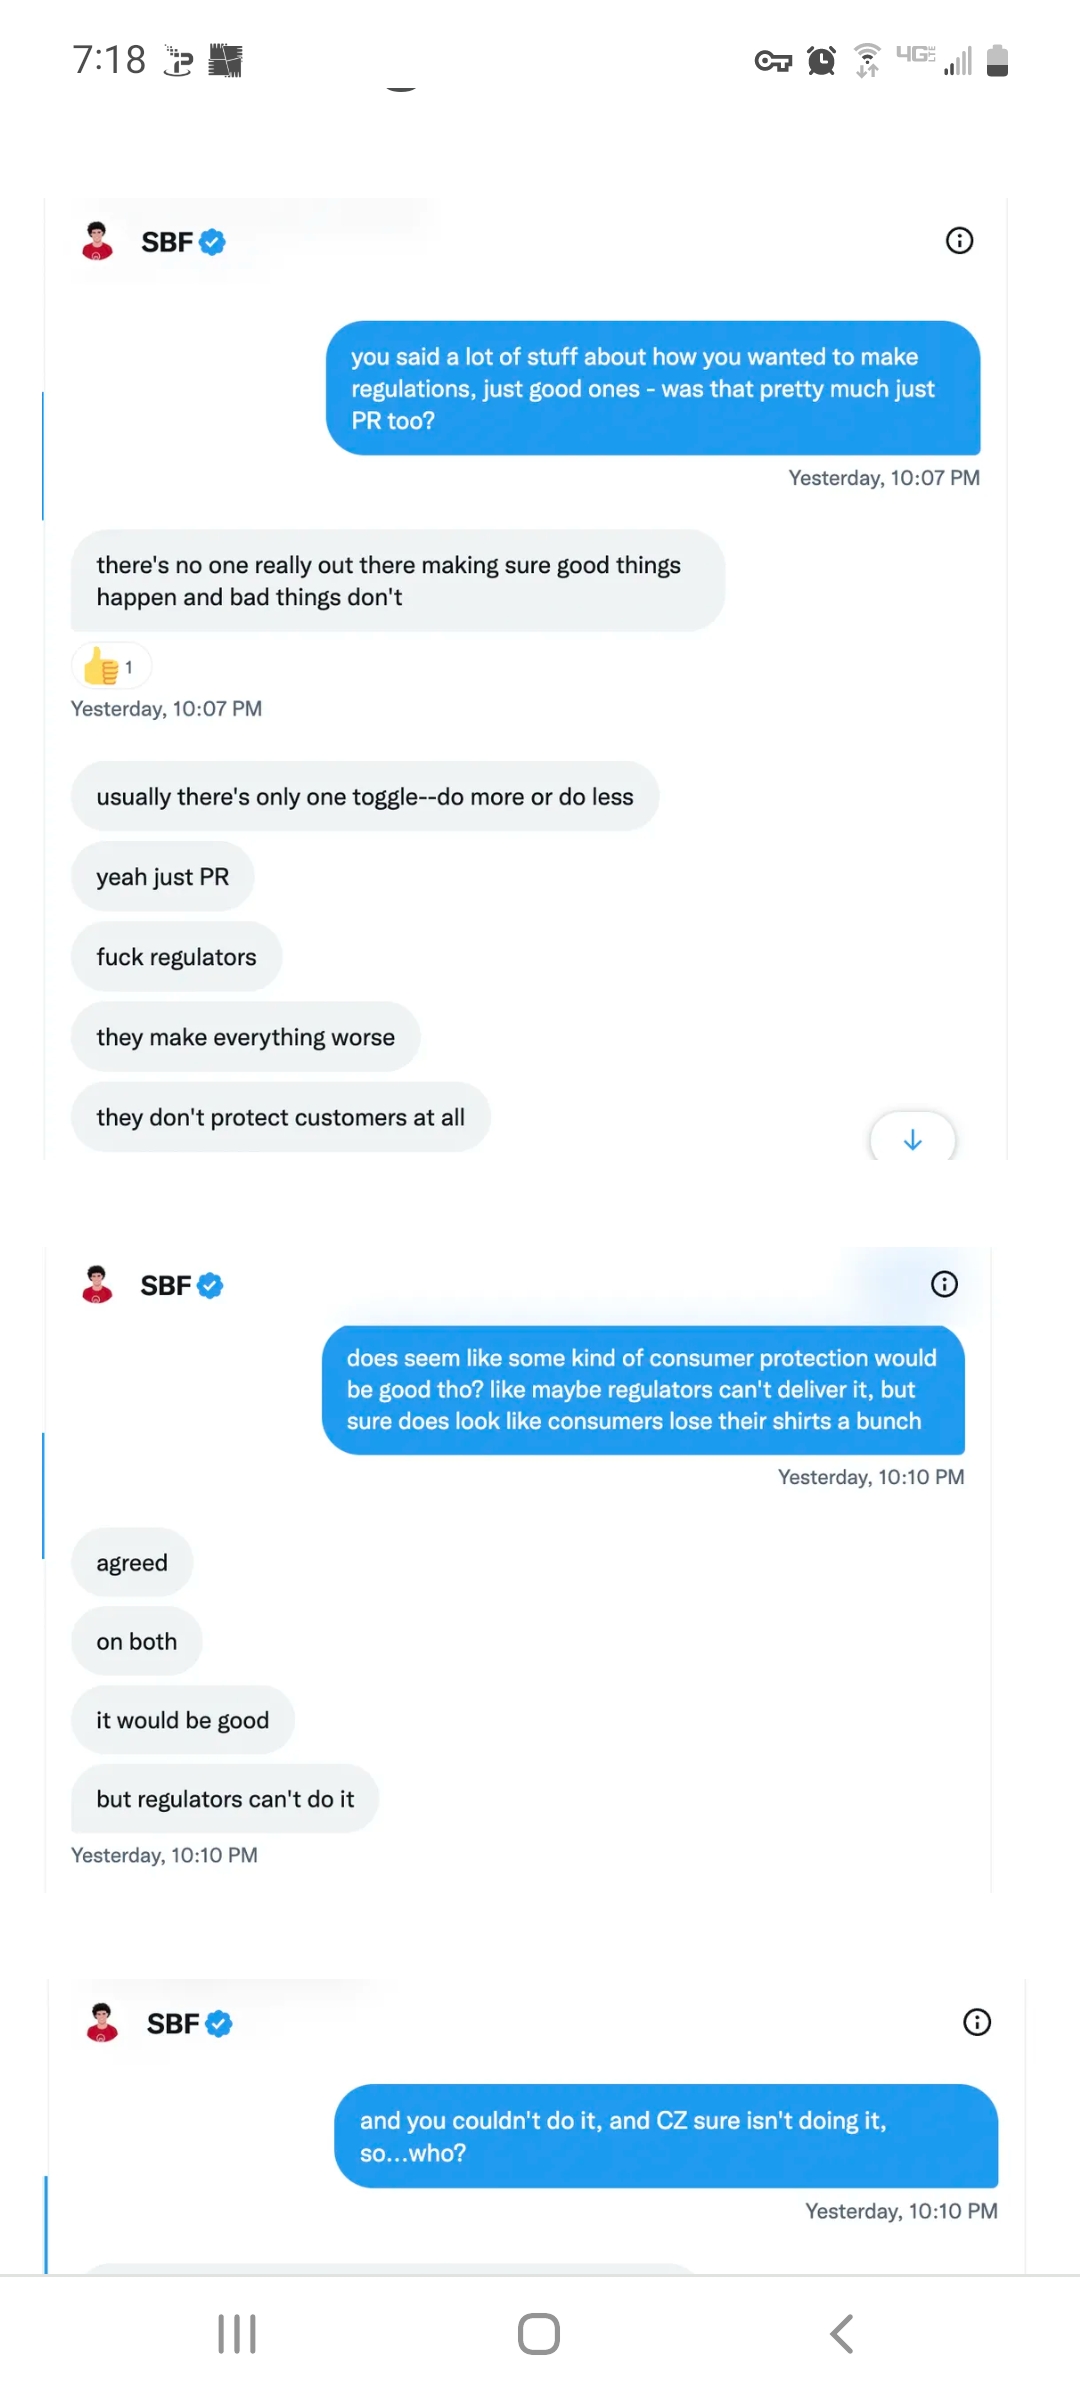This screenshot has height=2400, width=1080.
Task: Tap the blue "CZ sure isn't doing it" message
Action: pyautogui.click(x=665, y=2136)
